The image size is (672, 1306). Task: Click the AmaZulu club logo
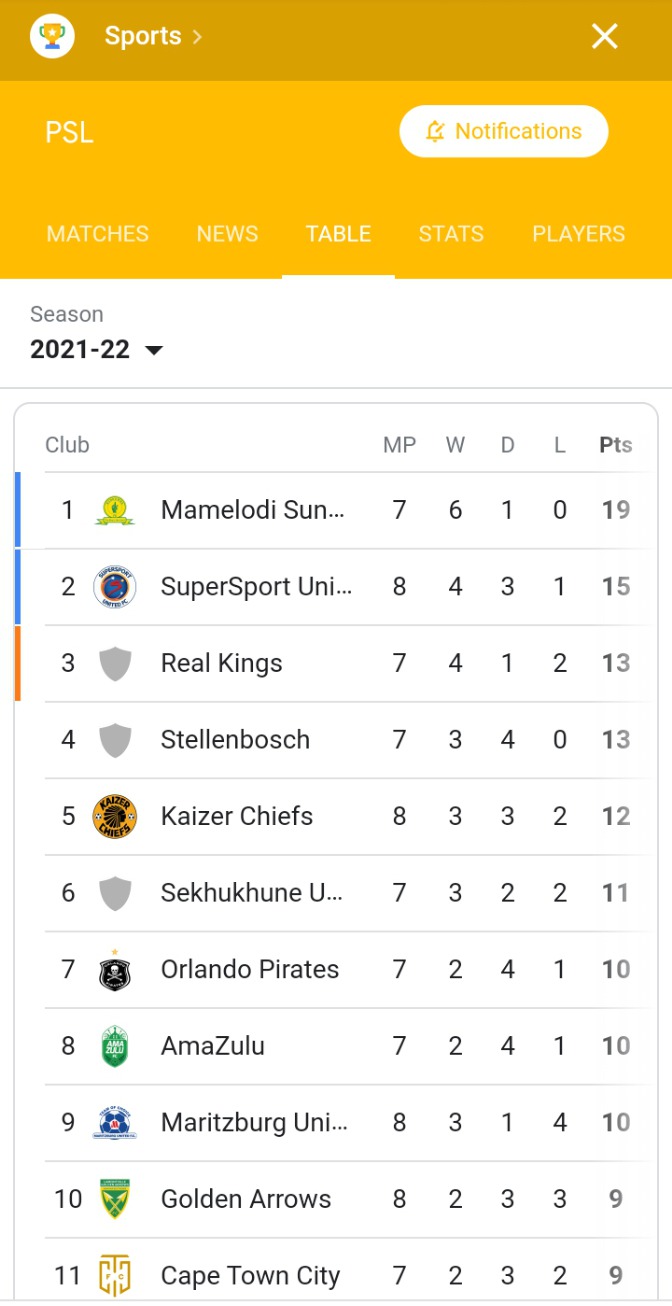click(x=115, y=1046)
